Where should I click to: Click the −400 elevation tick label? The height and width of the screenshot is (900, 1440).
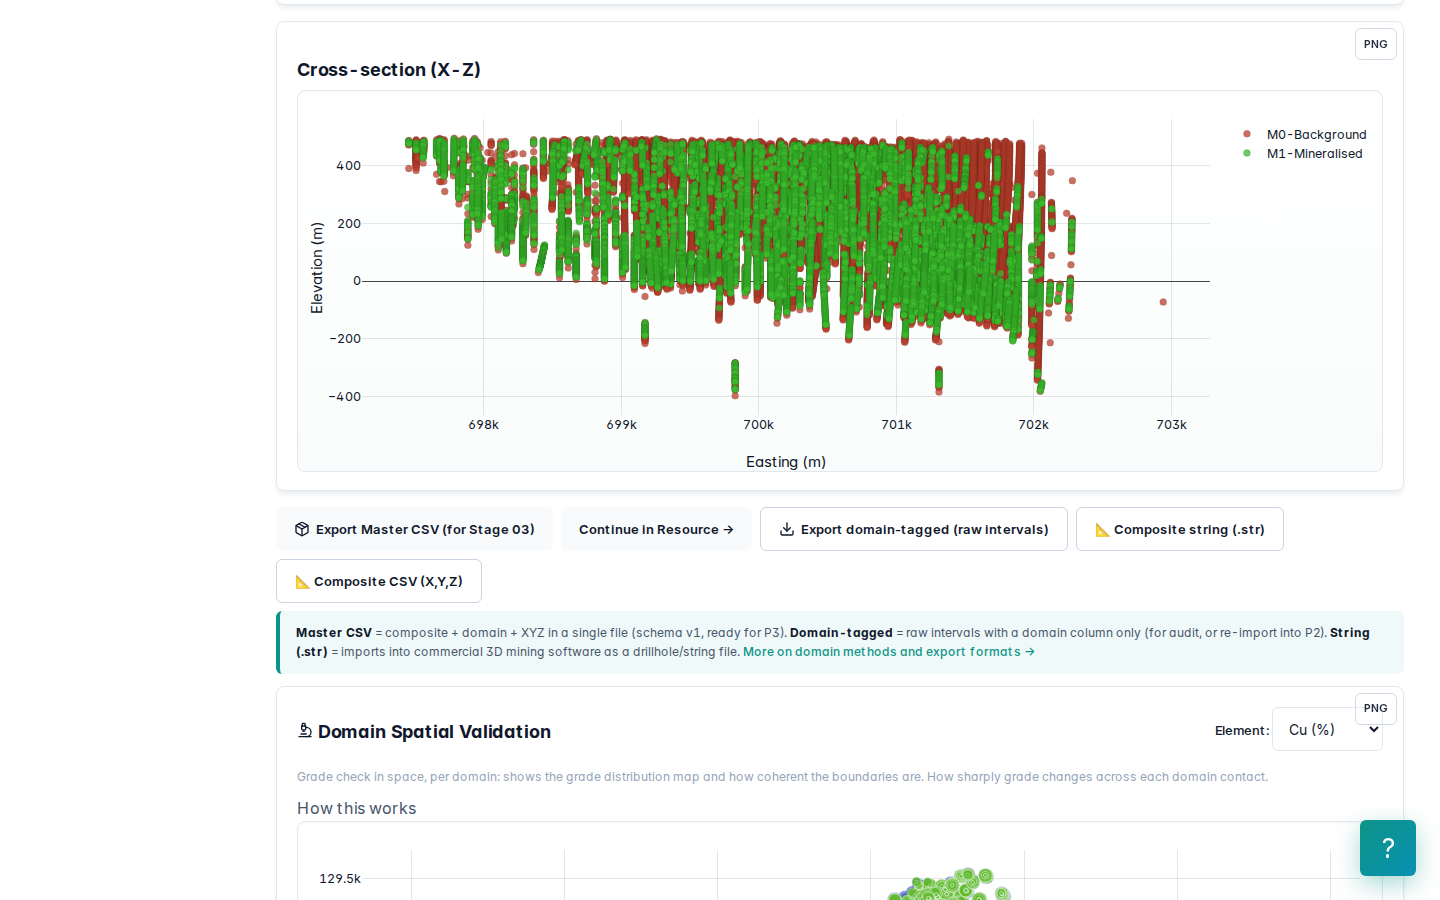(345, 397)
